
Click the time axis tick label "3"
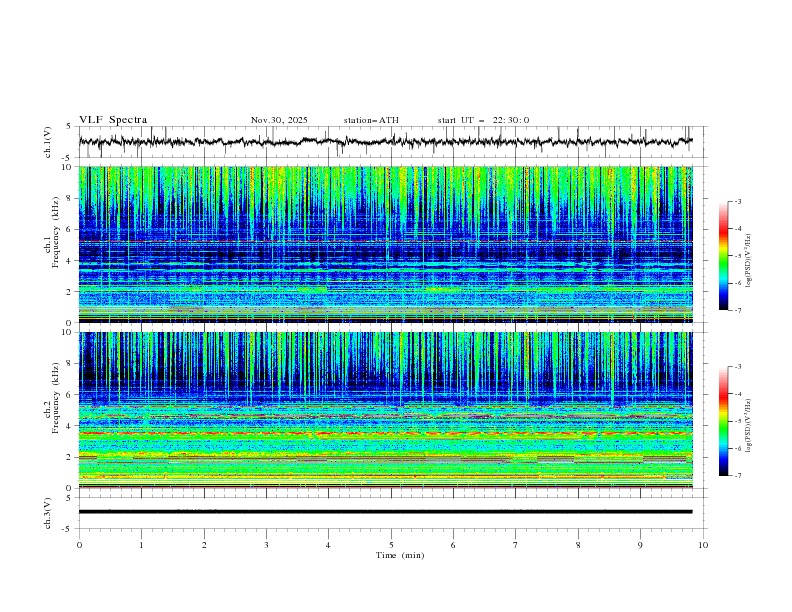(266, 545)
